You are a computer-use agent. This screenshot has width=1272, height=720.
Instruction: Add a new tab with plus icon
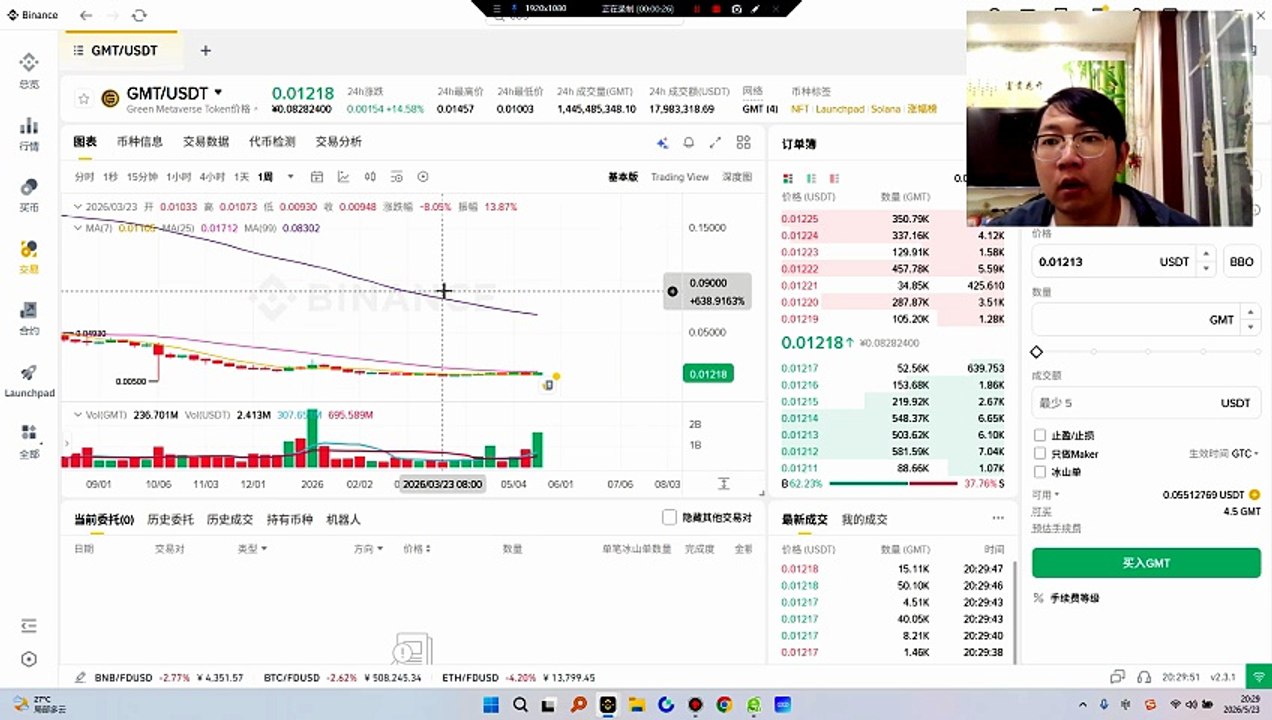(x=205, y=50)
